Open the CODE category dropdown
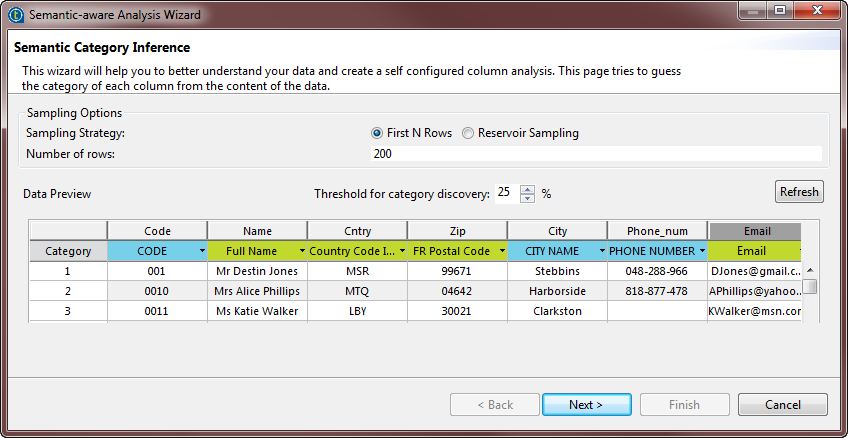The width and height of the screenshot is (848, 438). click(x=202, y=251)
